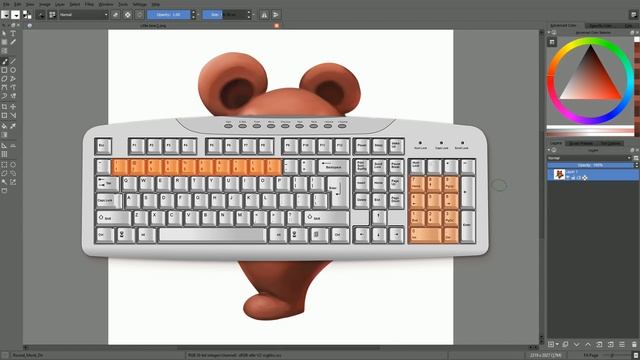640x360 pixels.
Task: Select the Assistant tool
Action: coord(4,145)
